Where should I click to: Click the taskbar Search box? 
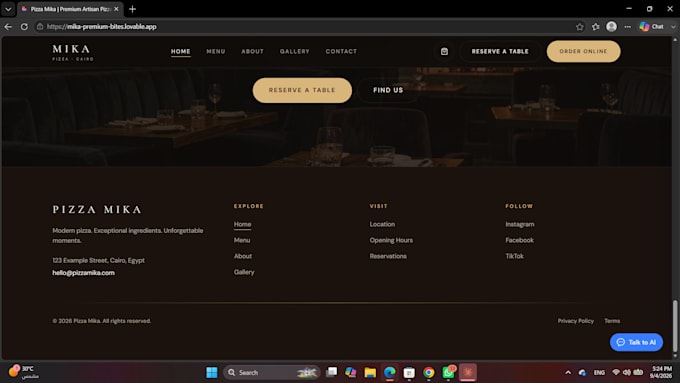coord(271,372)
